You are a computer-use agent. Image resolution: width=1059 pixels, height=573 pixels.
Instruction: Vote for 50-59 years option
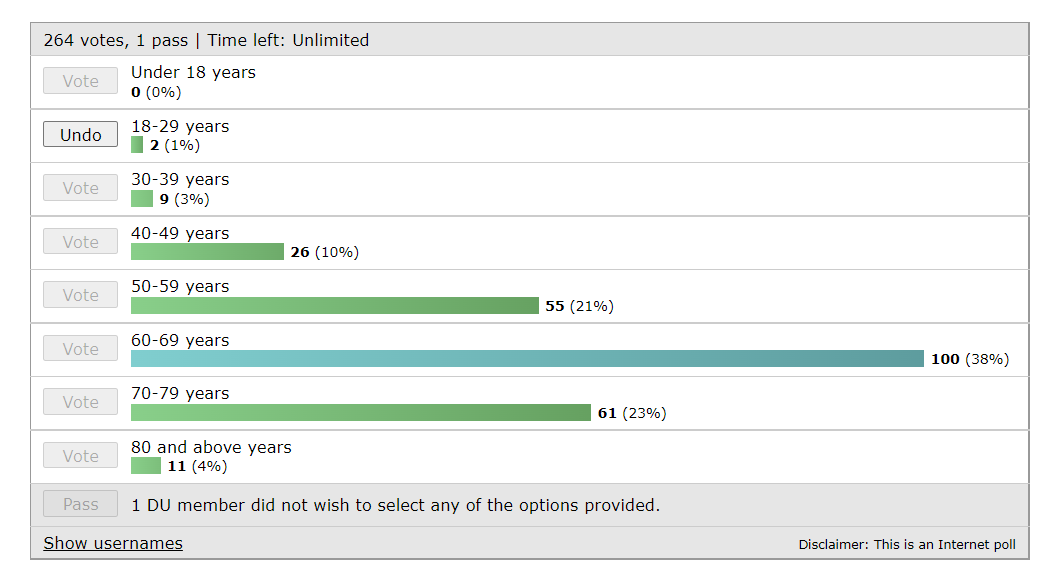point(80,296)
